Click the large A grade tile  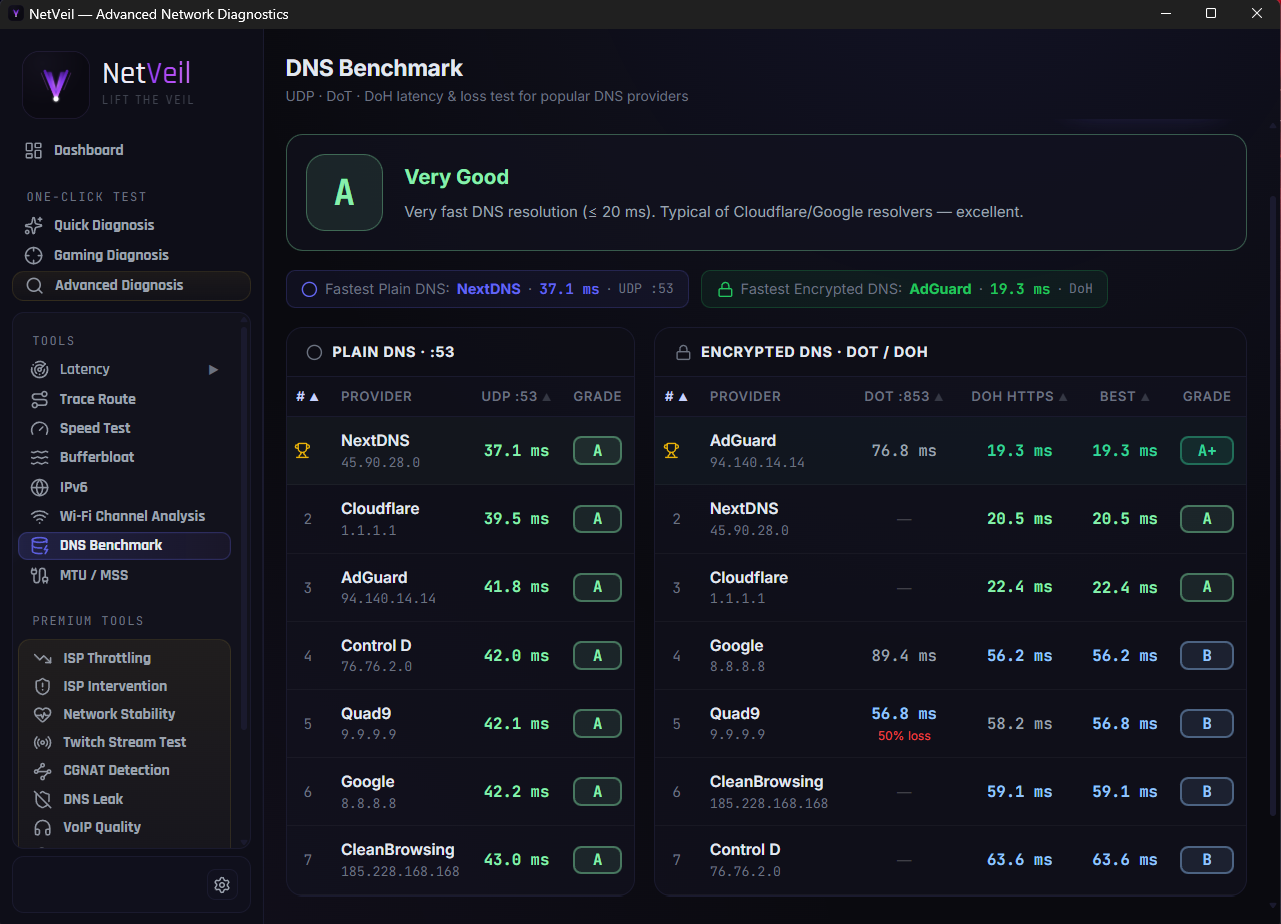[344, 192]
